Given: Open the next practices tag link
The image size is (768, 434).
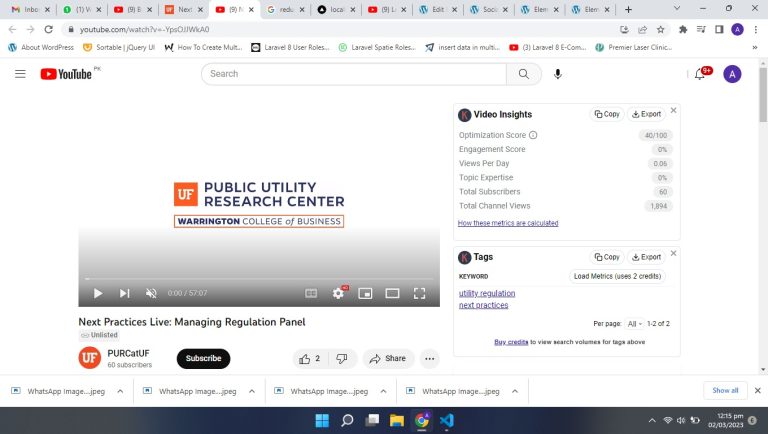Looking at the screenshot, I should (483, 305).
